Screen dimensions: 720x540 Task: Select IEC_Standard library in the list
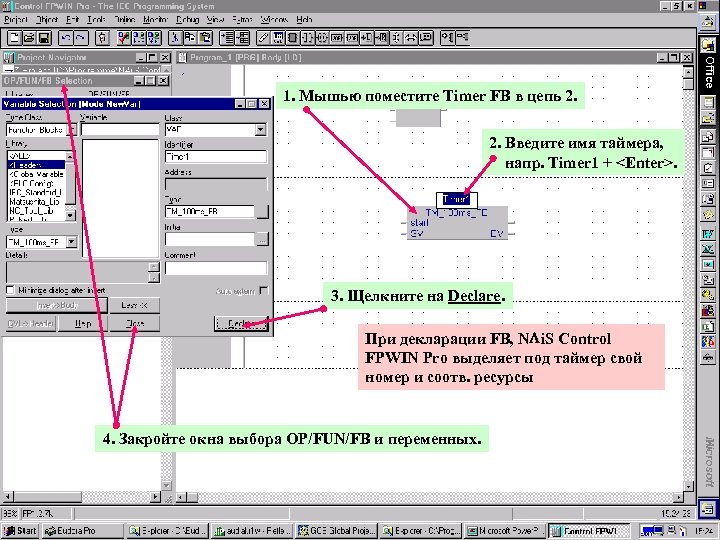click(x=37, y=192)
